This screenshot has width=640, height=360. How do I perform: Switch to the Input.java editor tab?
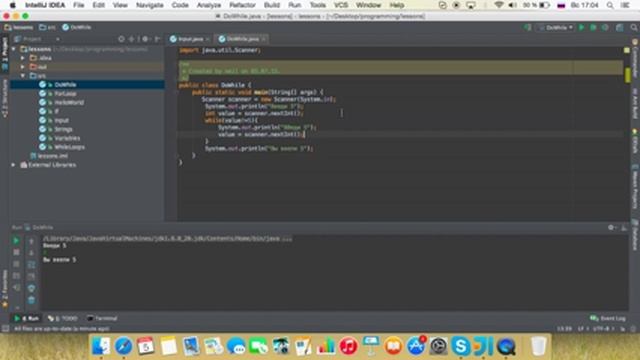point(189,39)
